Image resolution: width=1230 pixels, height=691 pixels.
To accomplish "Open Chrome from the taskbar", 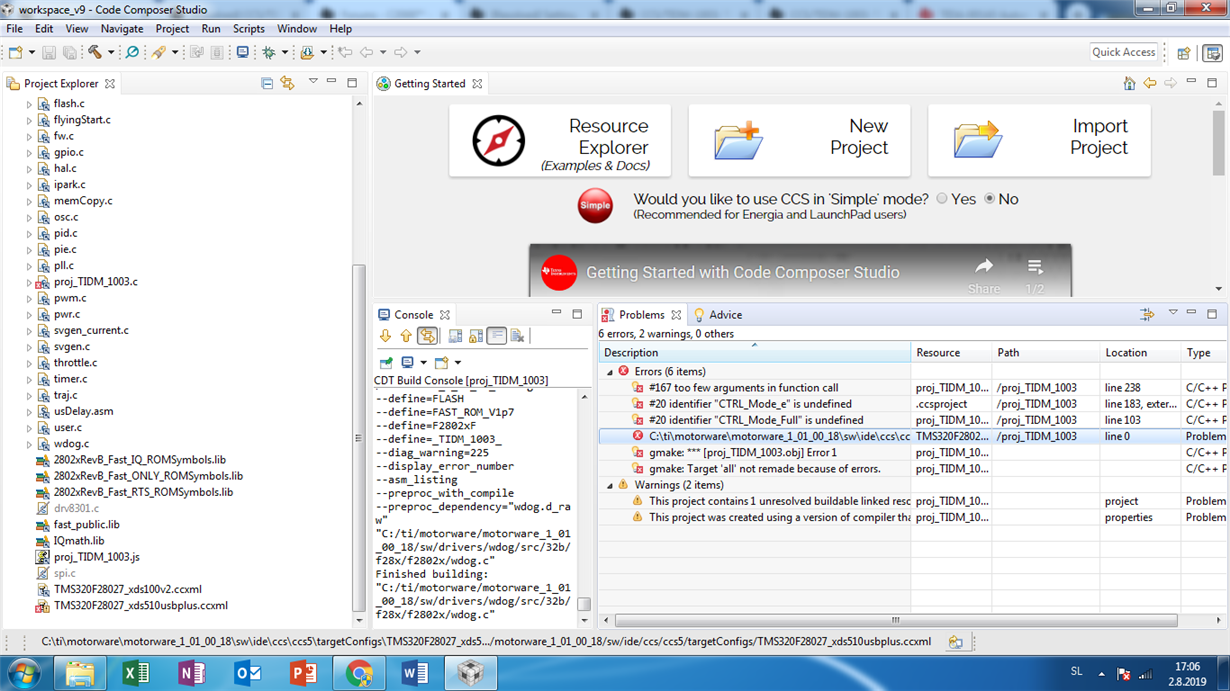I will (359, 674).
